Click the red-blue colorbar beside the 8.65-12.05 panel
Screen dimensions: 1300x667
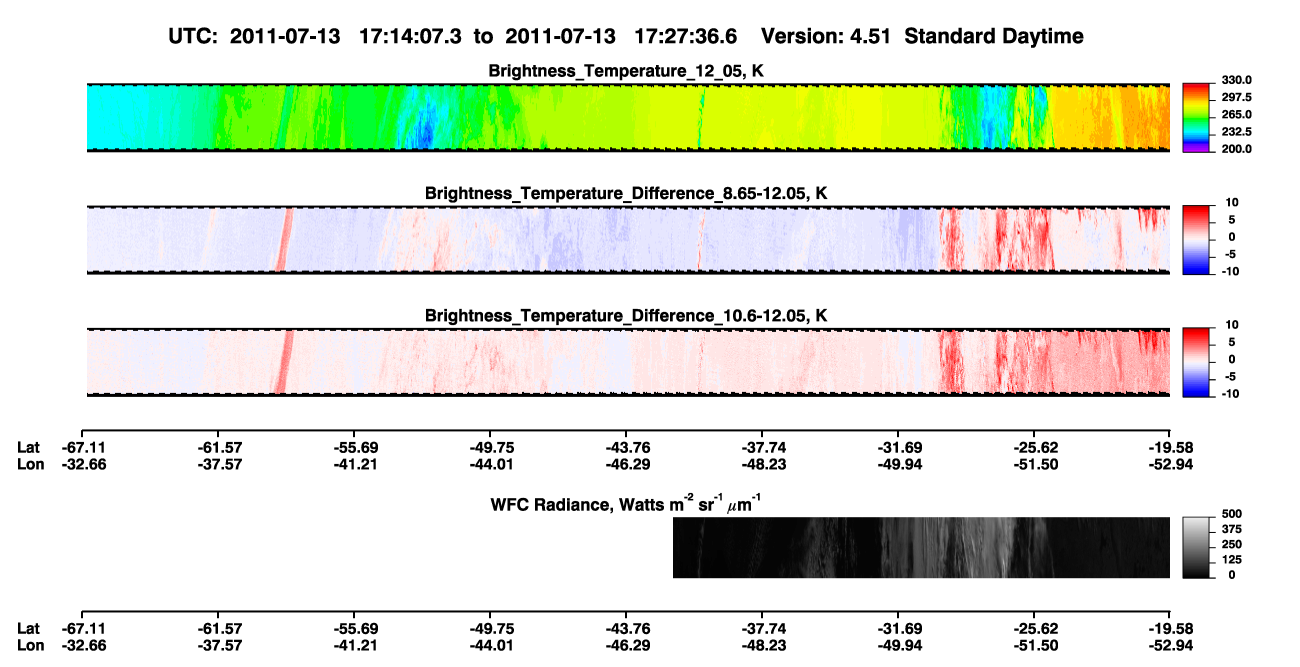tap(1196, 240)
